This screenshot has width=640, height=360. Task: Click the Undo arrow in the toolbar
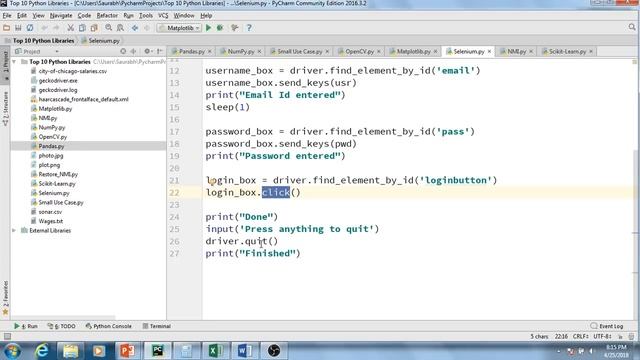[x=44, y=28]
